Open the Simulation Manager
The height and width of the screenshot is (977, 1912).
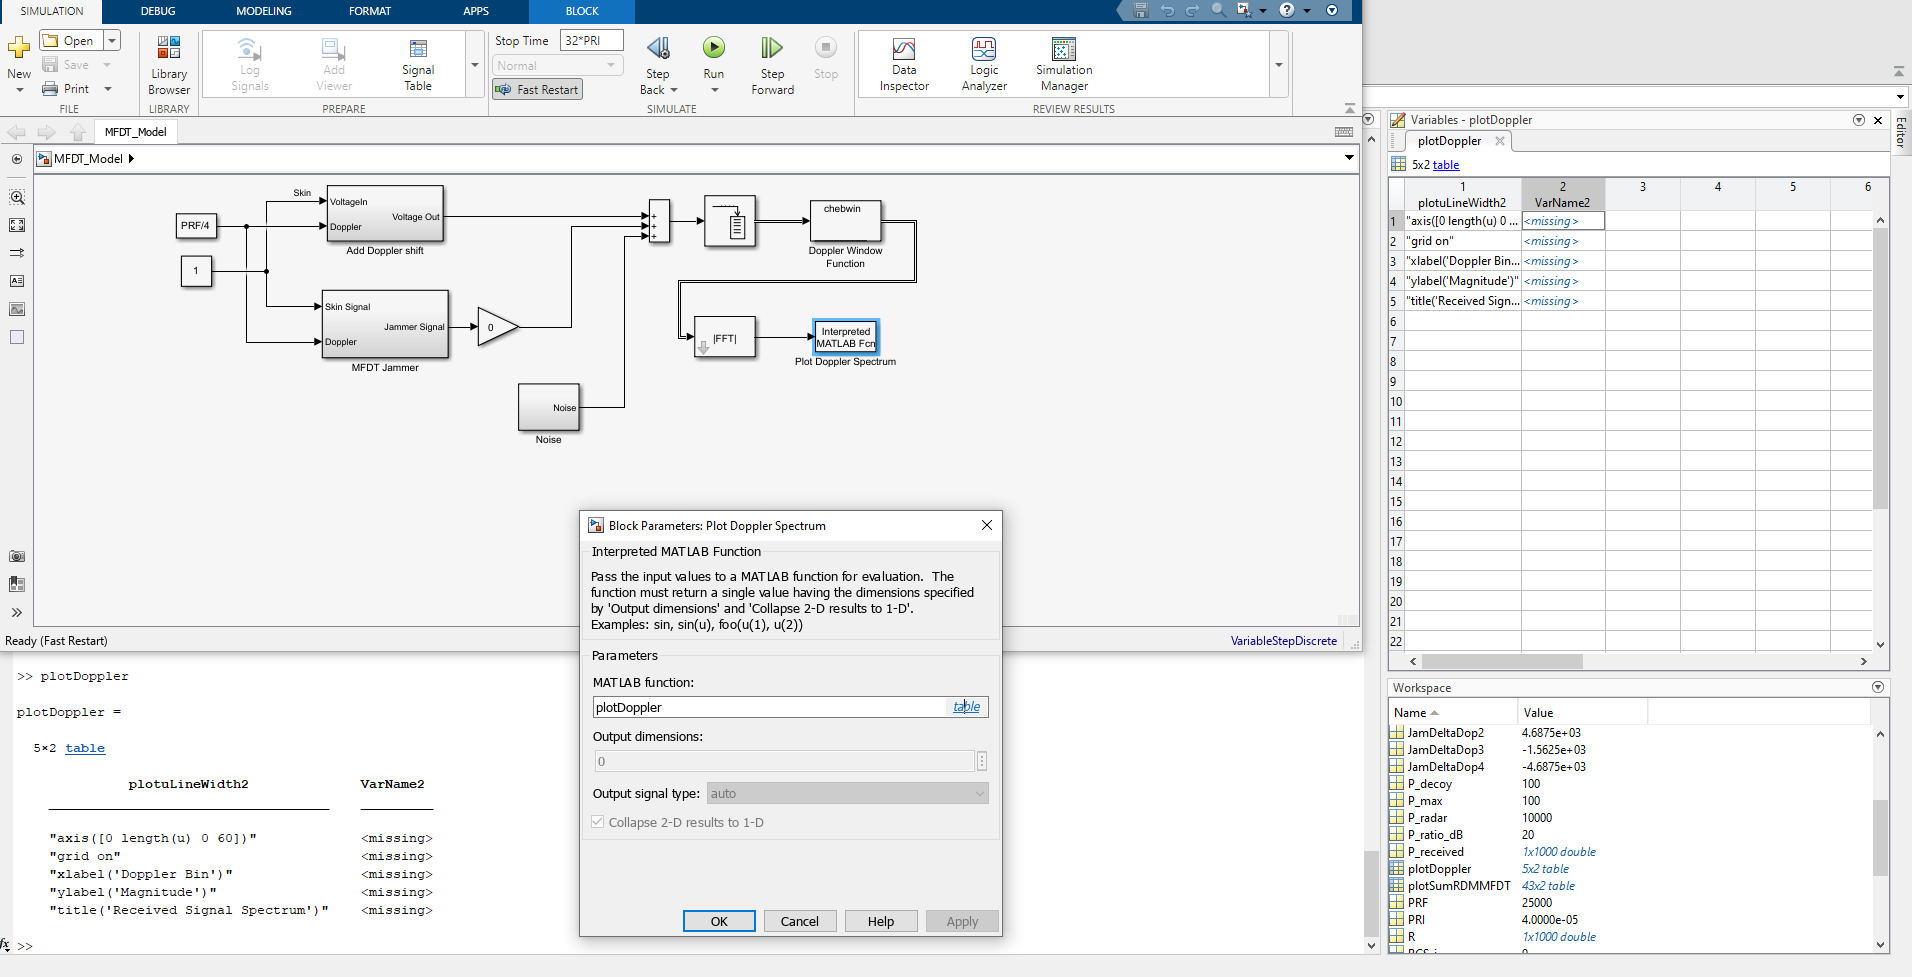pos(1063,63)
